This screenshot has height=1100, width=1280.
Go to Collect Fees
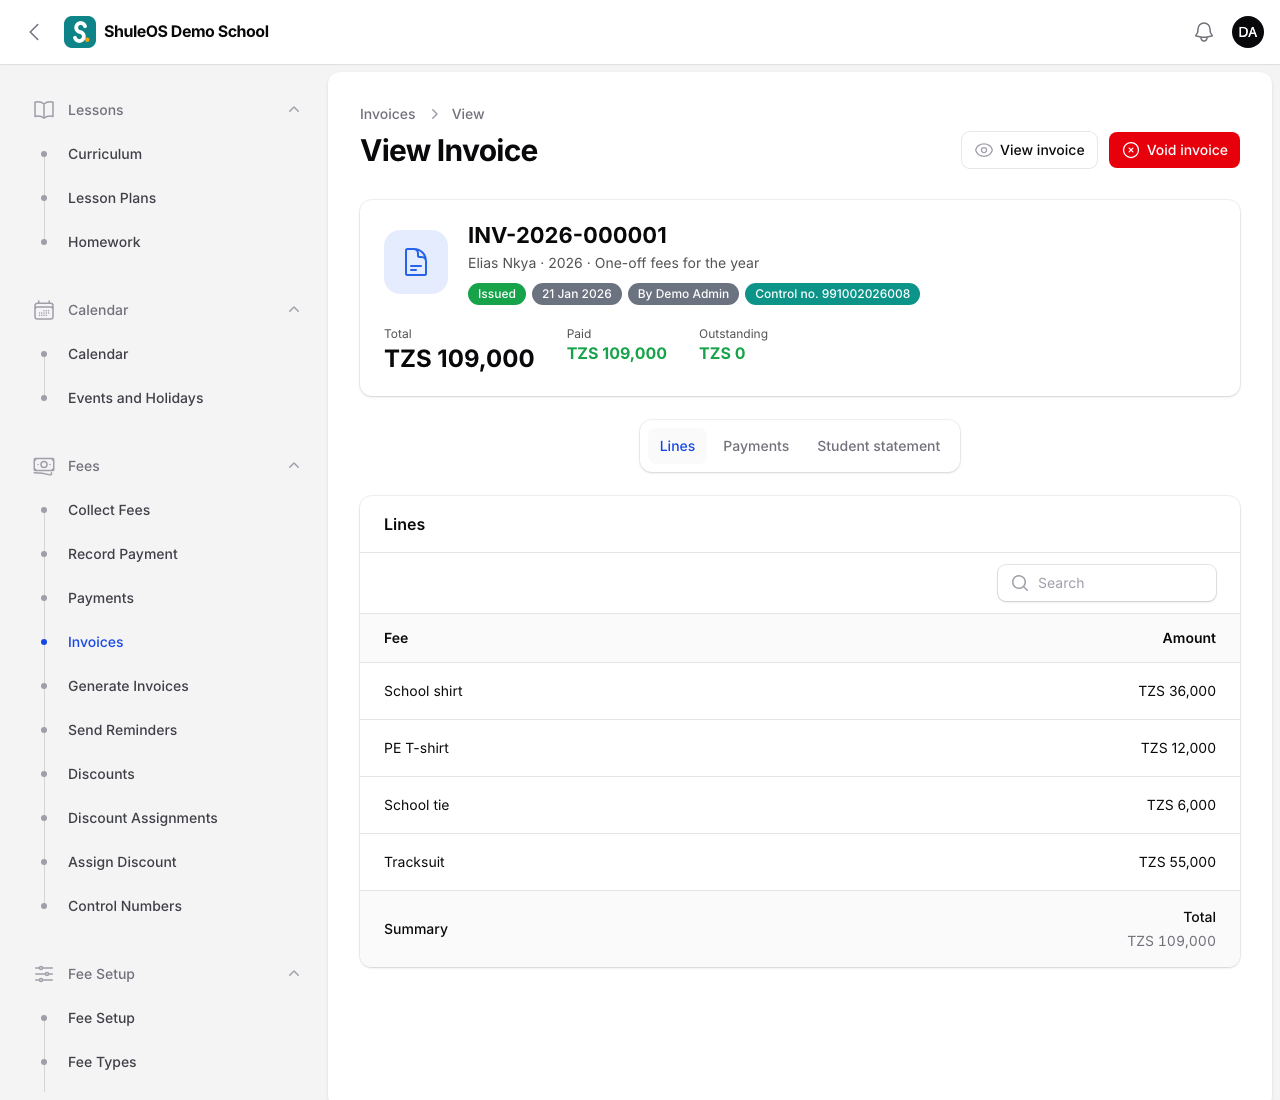coord(109,510)
